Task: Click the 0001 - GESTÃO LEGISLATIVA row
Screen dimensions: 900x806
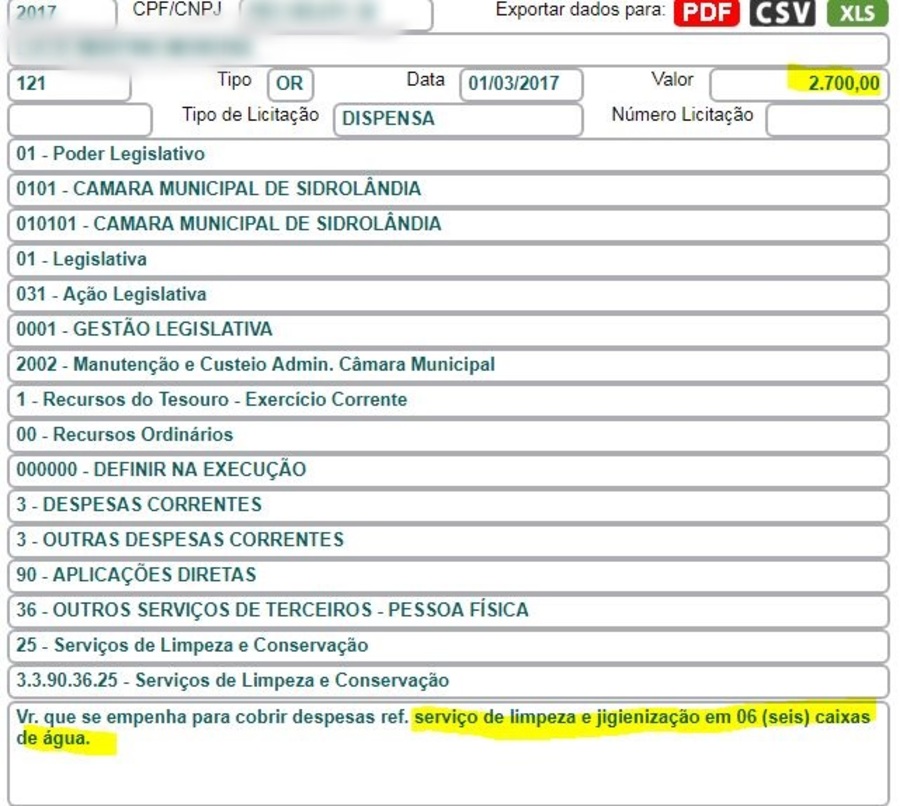Action: 448,330
